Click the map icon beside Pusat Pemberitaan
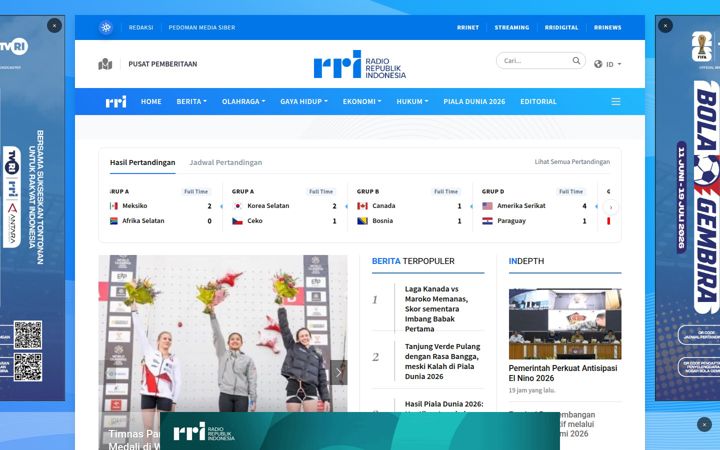 coord(105,64)
